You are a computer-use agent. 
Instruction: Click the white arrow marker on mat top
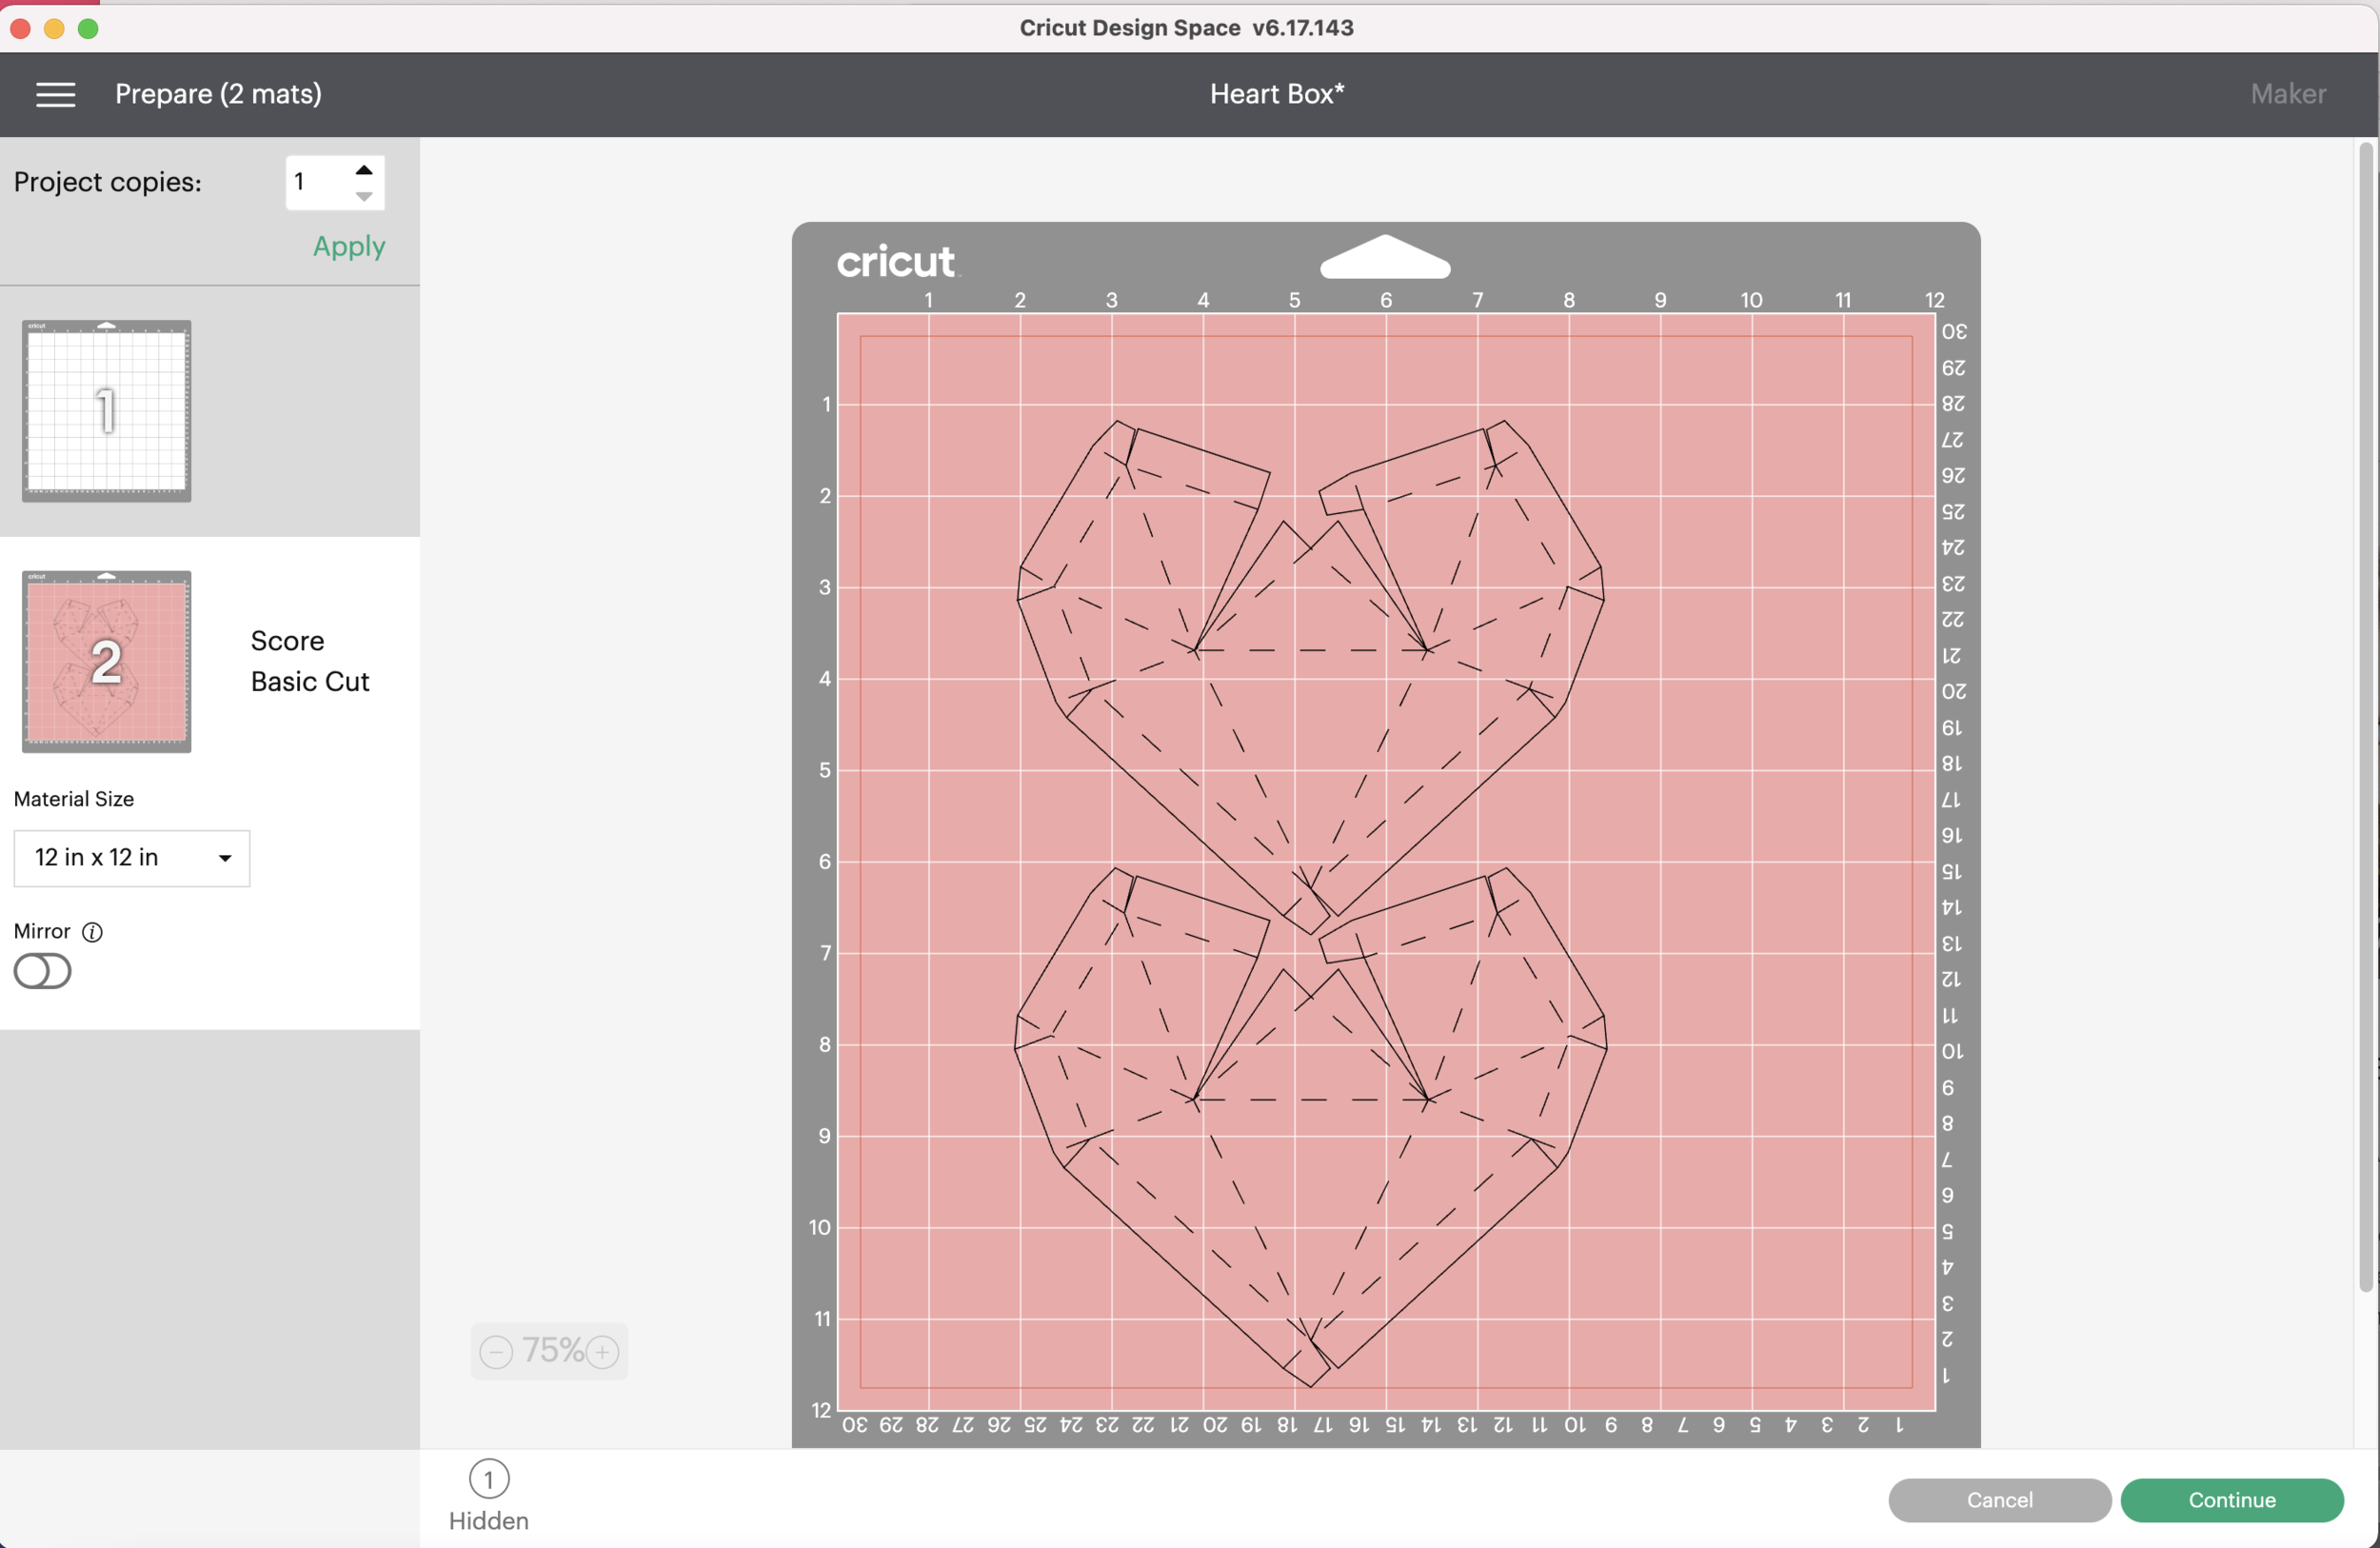coord(1385,258)
